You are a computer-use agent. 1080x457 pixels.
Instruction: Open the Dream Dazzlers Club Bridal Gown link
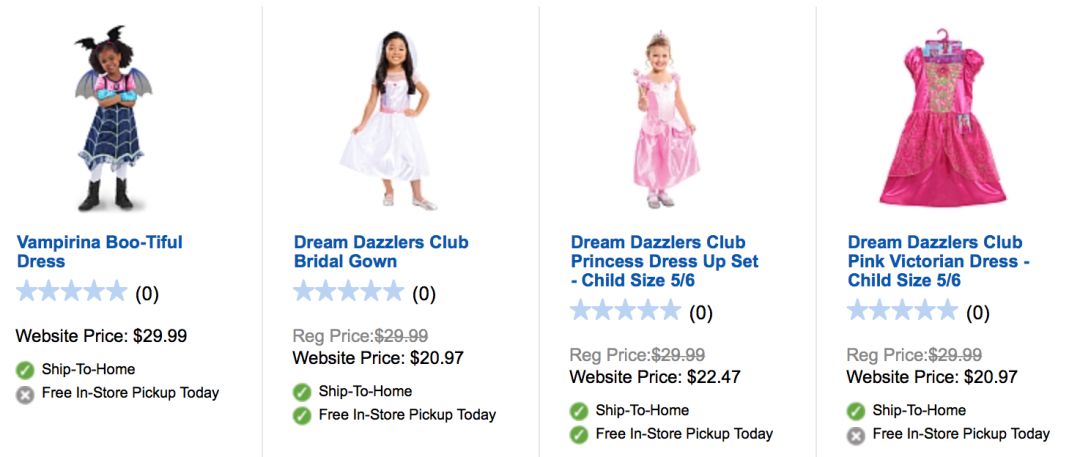tap(381, 252)
